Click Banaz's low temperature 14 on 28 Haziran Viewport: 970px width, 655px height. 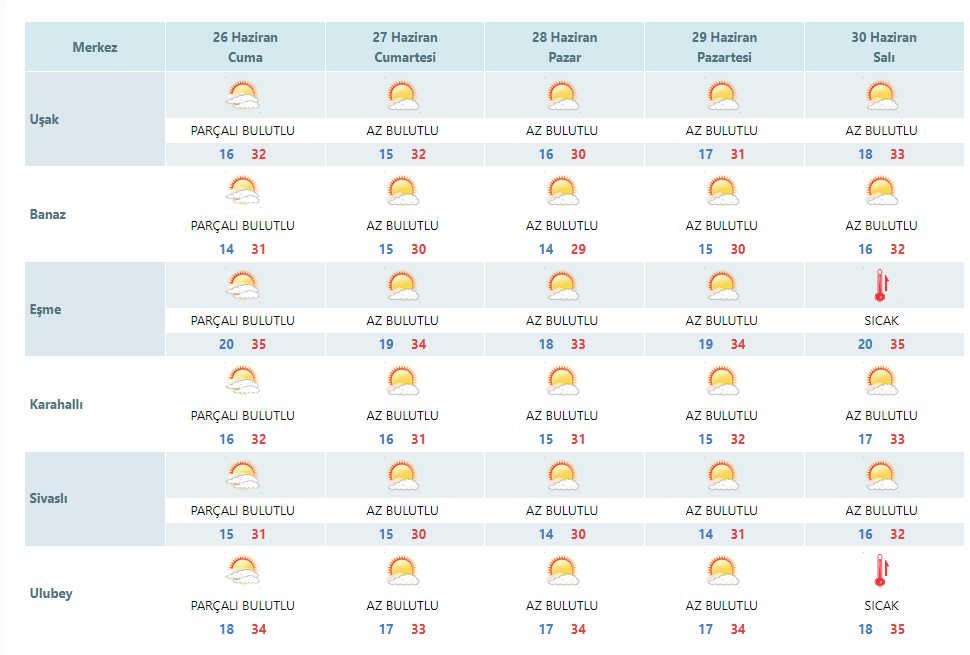(x=546, y=250)
